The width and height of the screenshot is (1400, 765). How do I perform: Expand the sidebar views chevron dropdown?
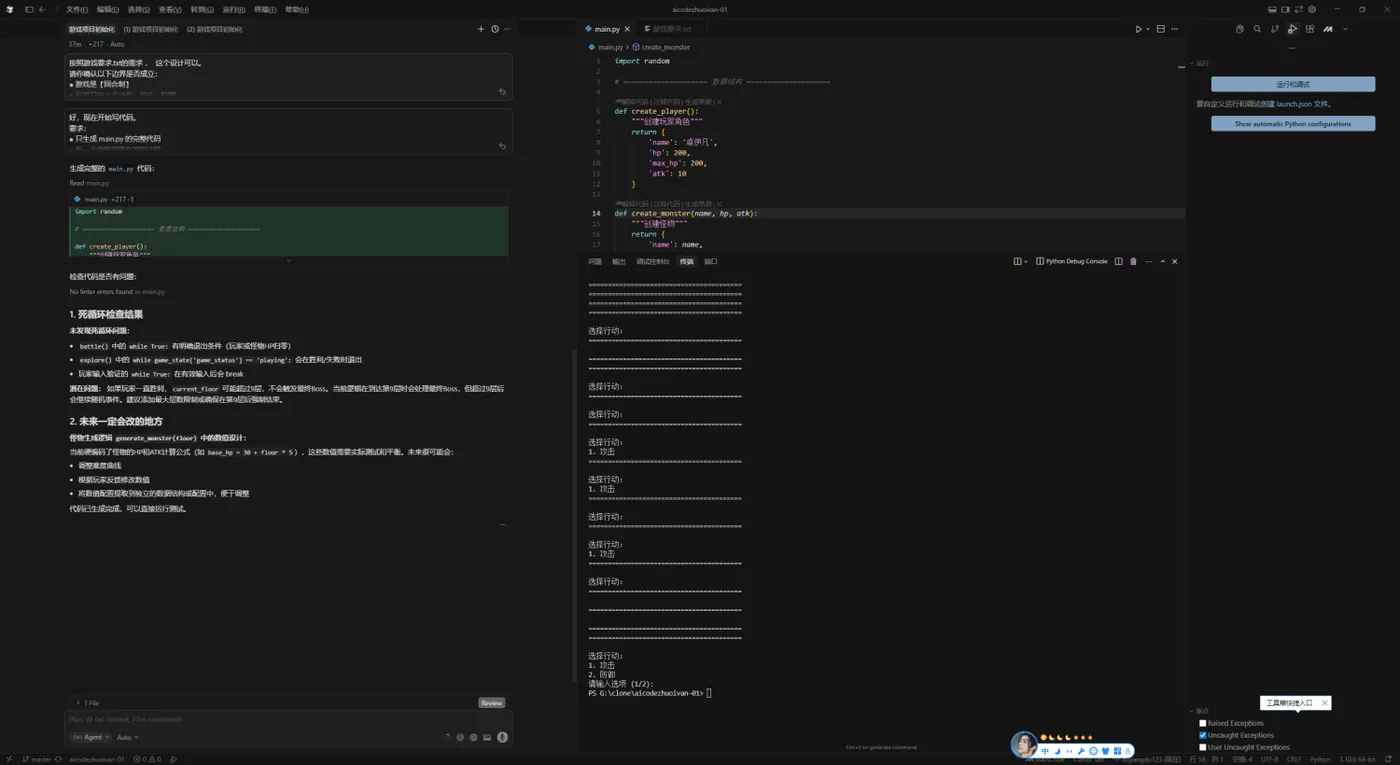pyautogui.click(x=1345, y=29)
